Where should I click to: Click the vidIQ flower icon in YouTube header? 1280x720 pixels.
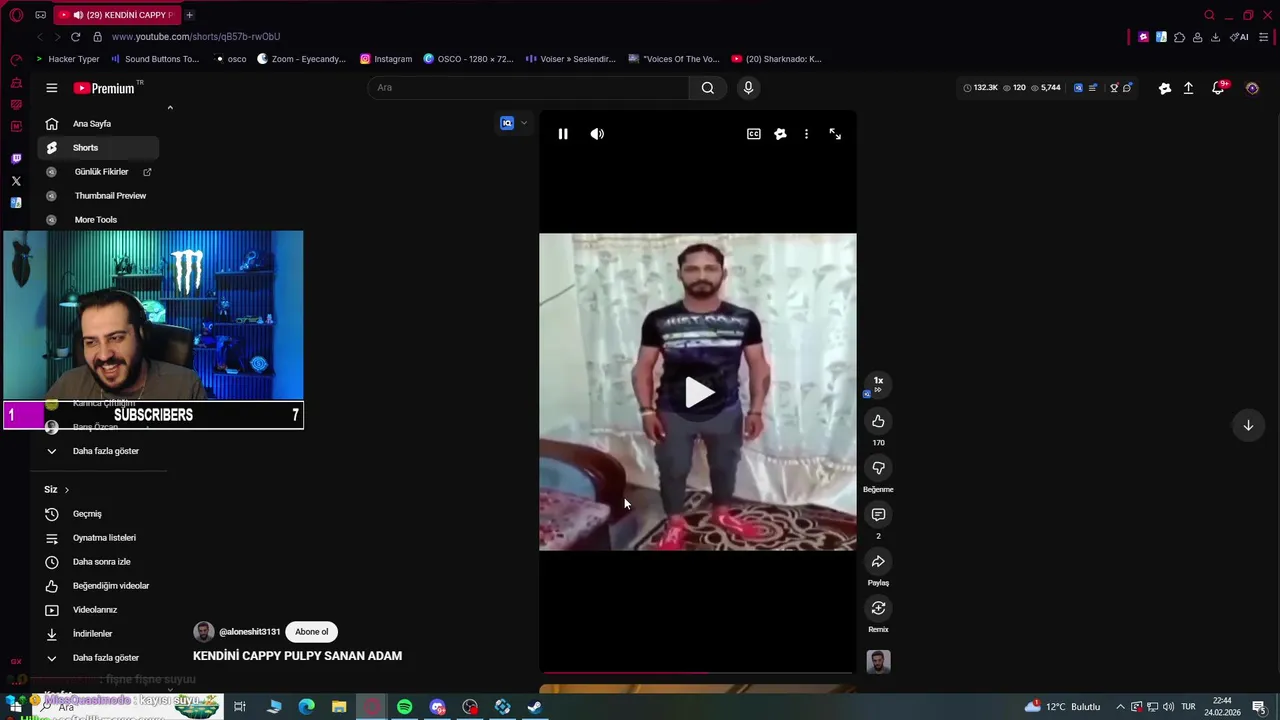pyautogui.click(x=1165, y=88)
